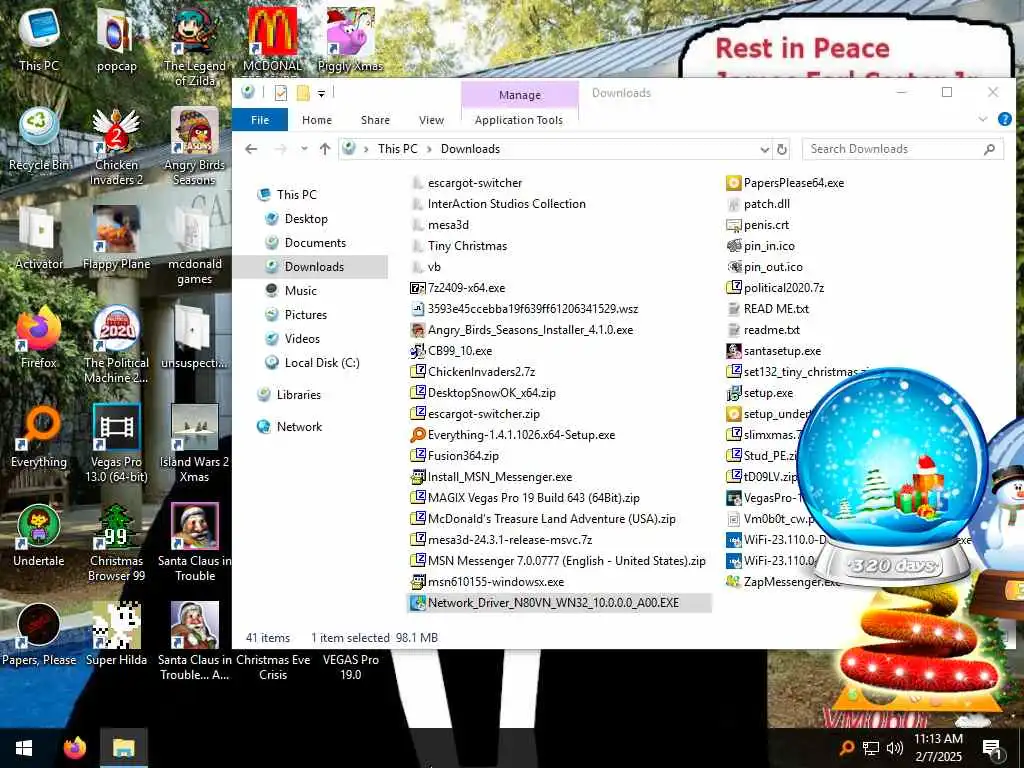Open the Activator desktop folder
The width and height of the screenshot is (1024, 768).
(39, 238)
